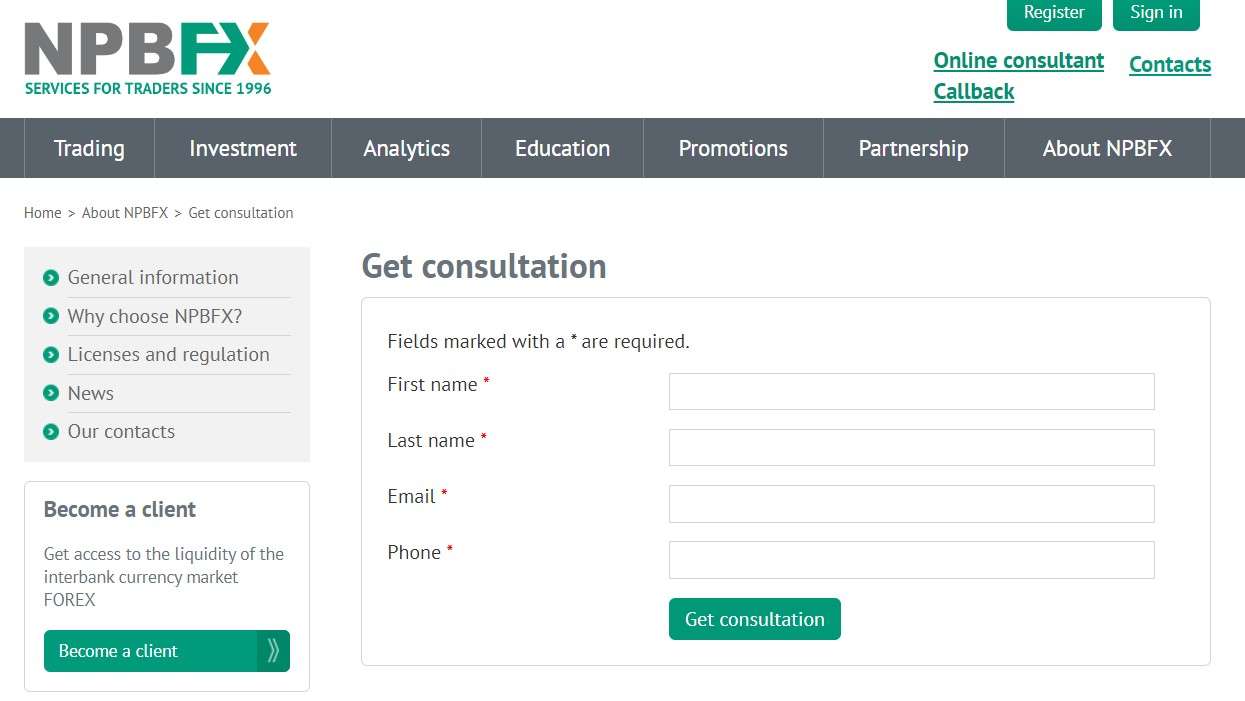Open the Trading menu
Screen dimensions: 1245x701
pos(89,148)
